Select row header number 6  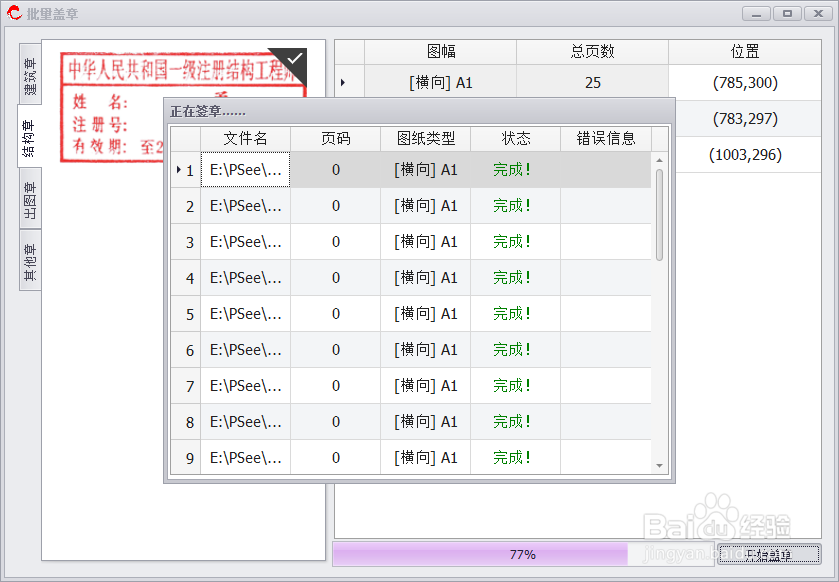(x=186, y=350)
